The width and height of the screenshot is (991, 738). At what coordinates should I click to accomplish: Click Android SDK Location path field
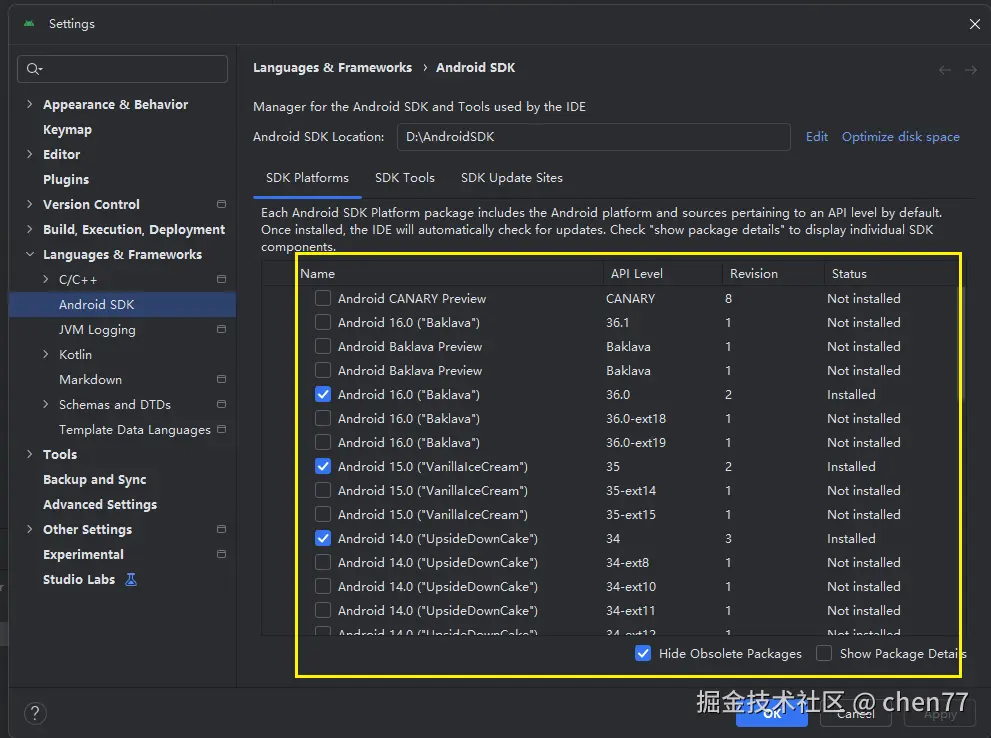tap(593, 136)
